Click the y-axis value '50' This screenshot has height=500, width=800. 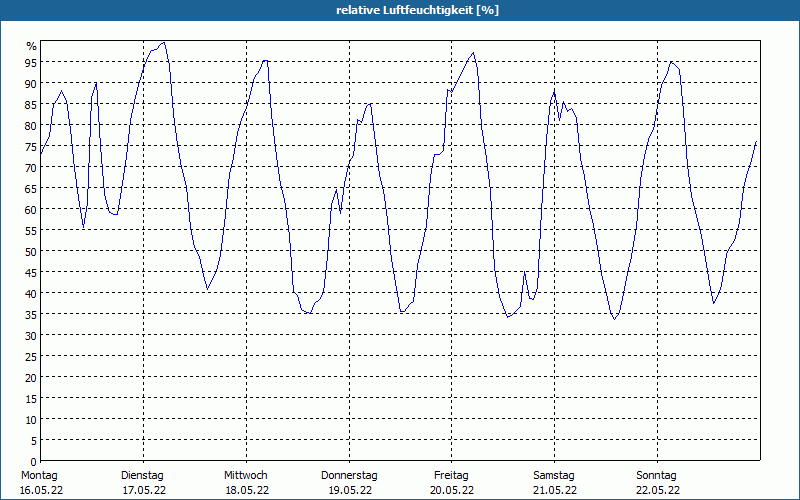[x=31, y=252]
